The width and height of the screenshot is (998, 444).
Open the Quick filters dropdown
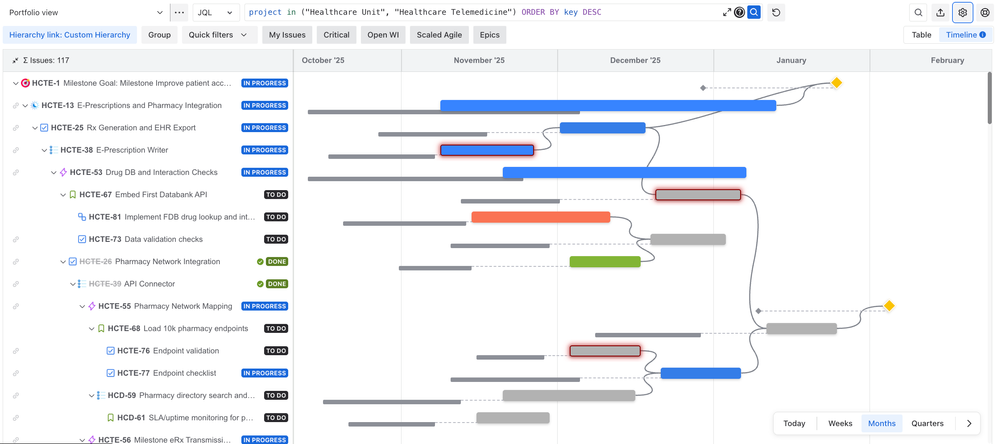220,35
